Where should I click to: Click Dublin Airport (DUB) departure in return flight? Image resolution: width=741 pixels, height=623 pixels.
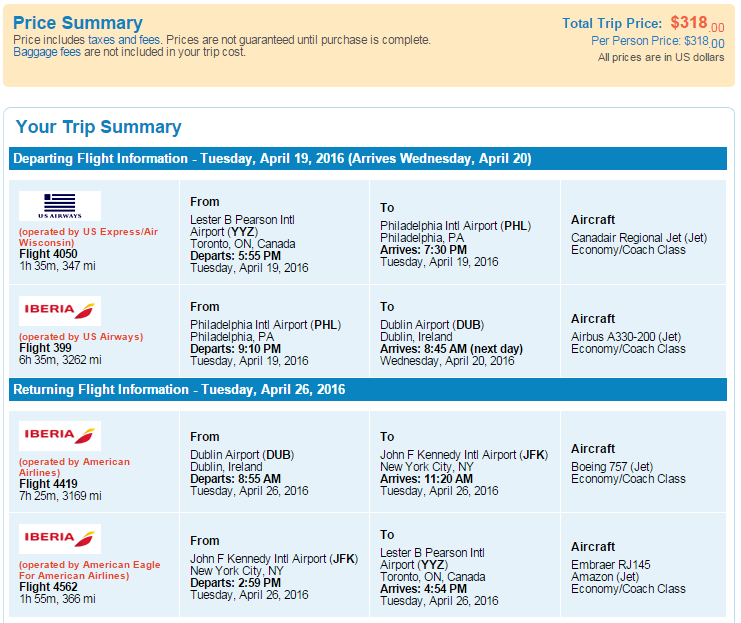tap(242, 455)
